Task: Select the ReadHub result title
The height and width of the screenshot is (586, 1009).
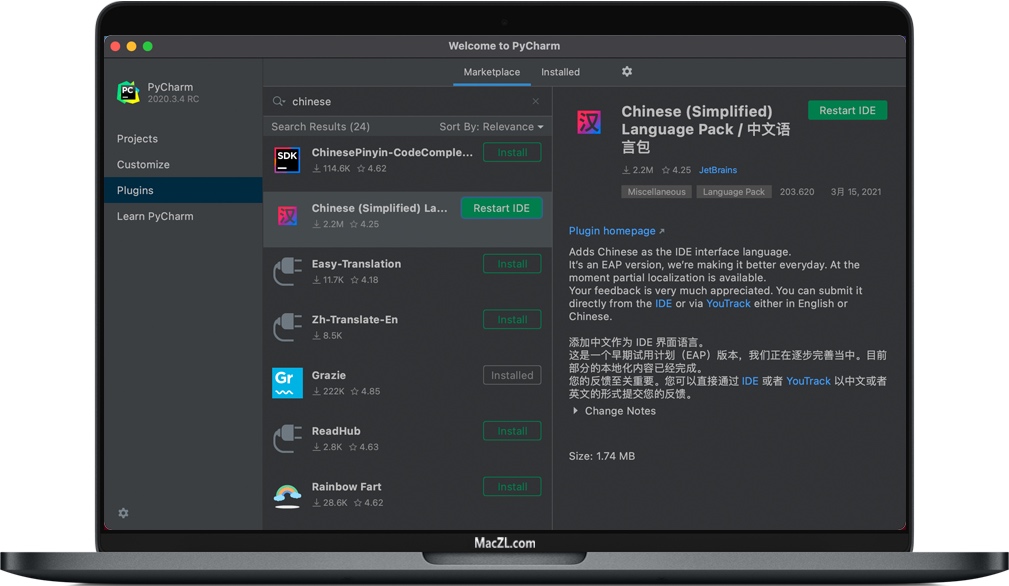Action: point(336,431)
